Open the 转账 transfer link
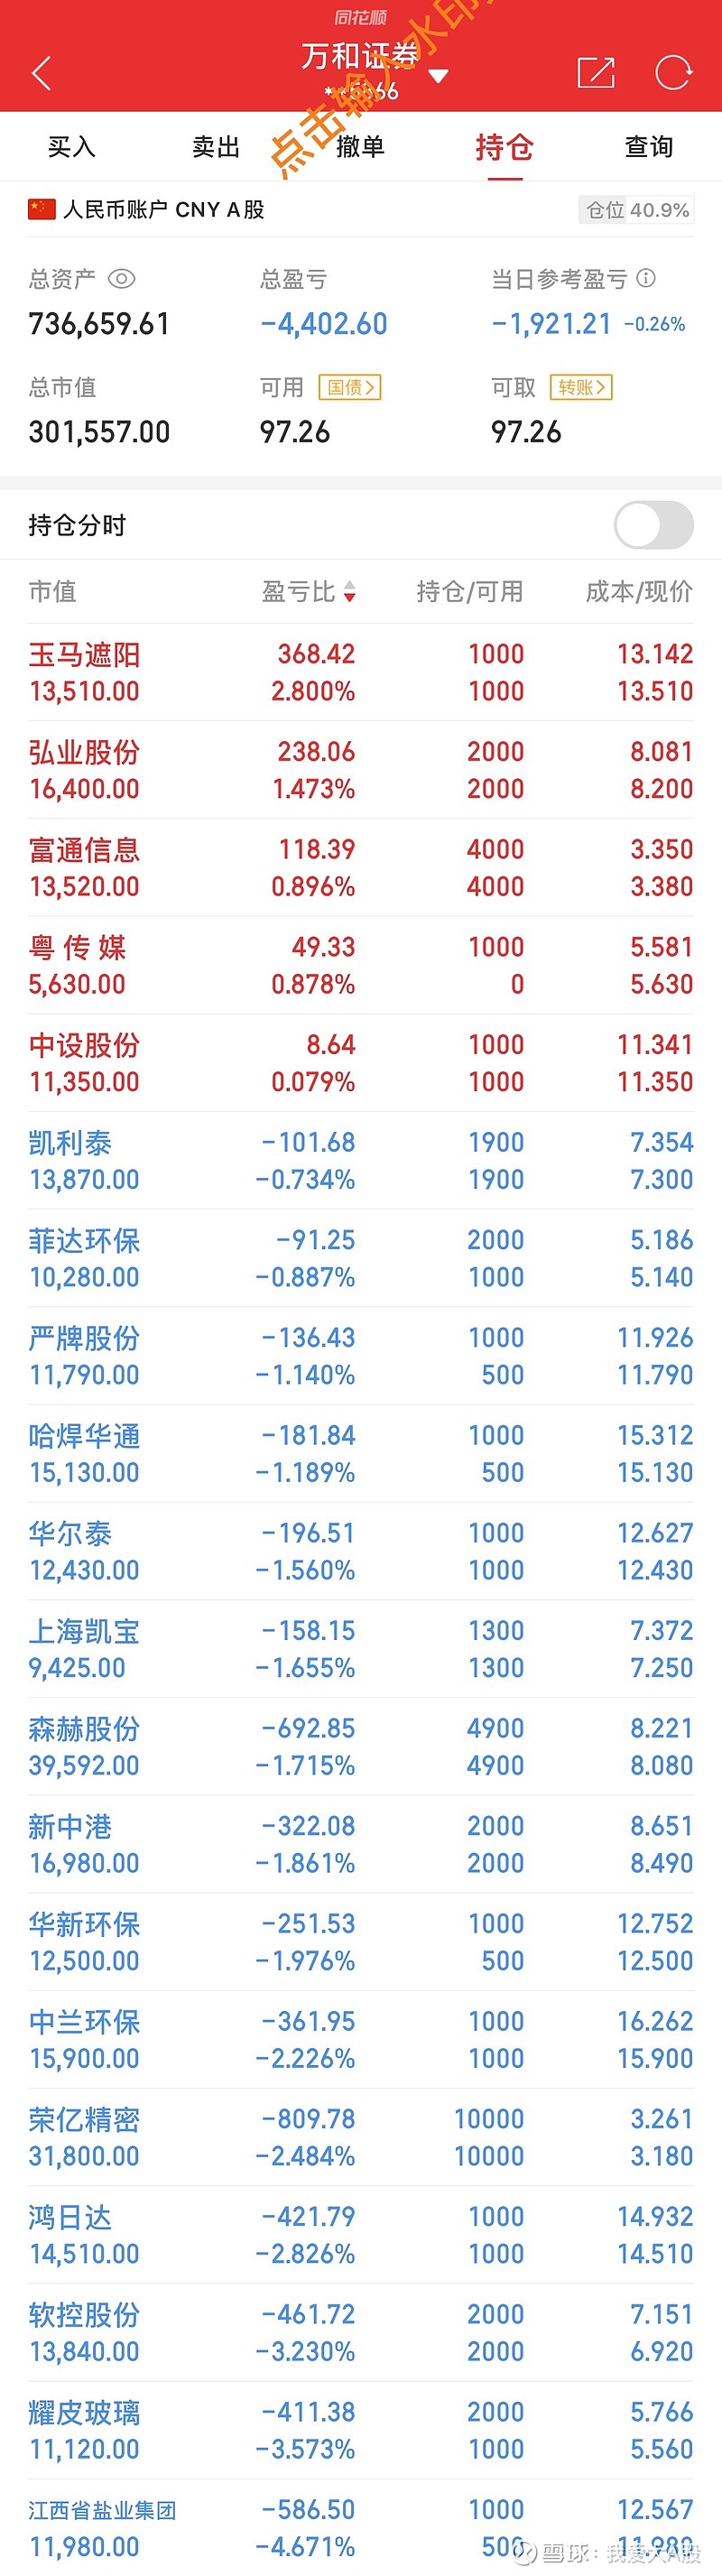This screenshot has width=722, height=2576. pyautogui.click(x=581, y=387)
